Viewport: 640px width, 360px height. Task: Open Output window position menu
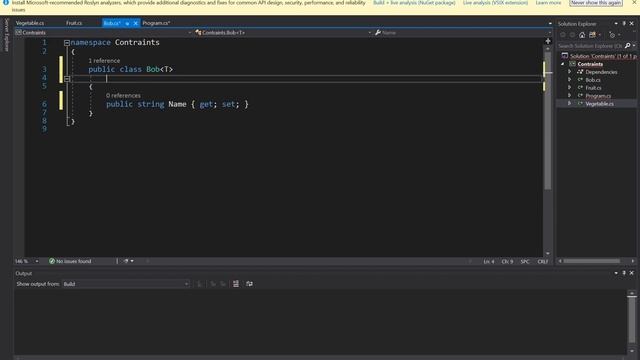[x=616, y=273]
